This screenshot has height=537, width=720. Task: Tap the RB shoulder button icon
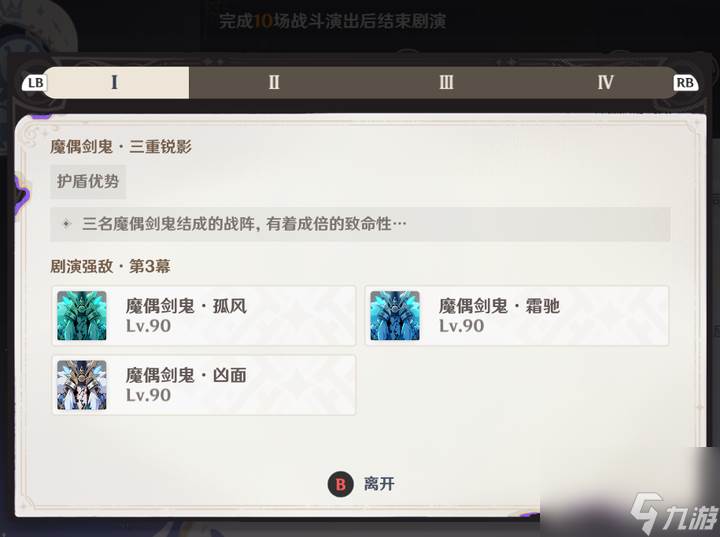(x=685, y=83)
